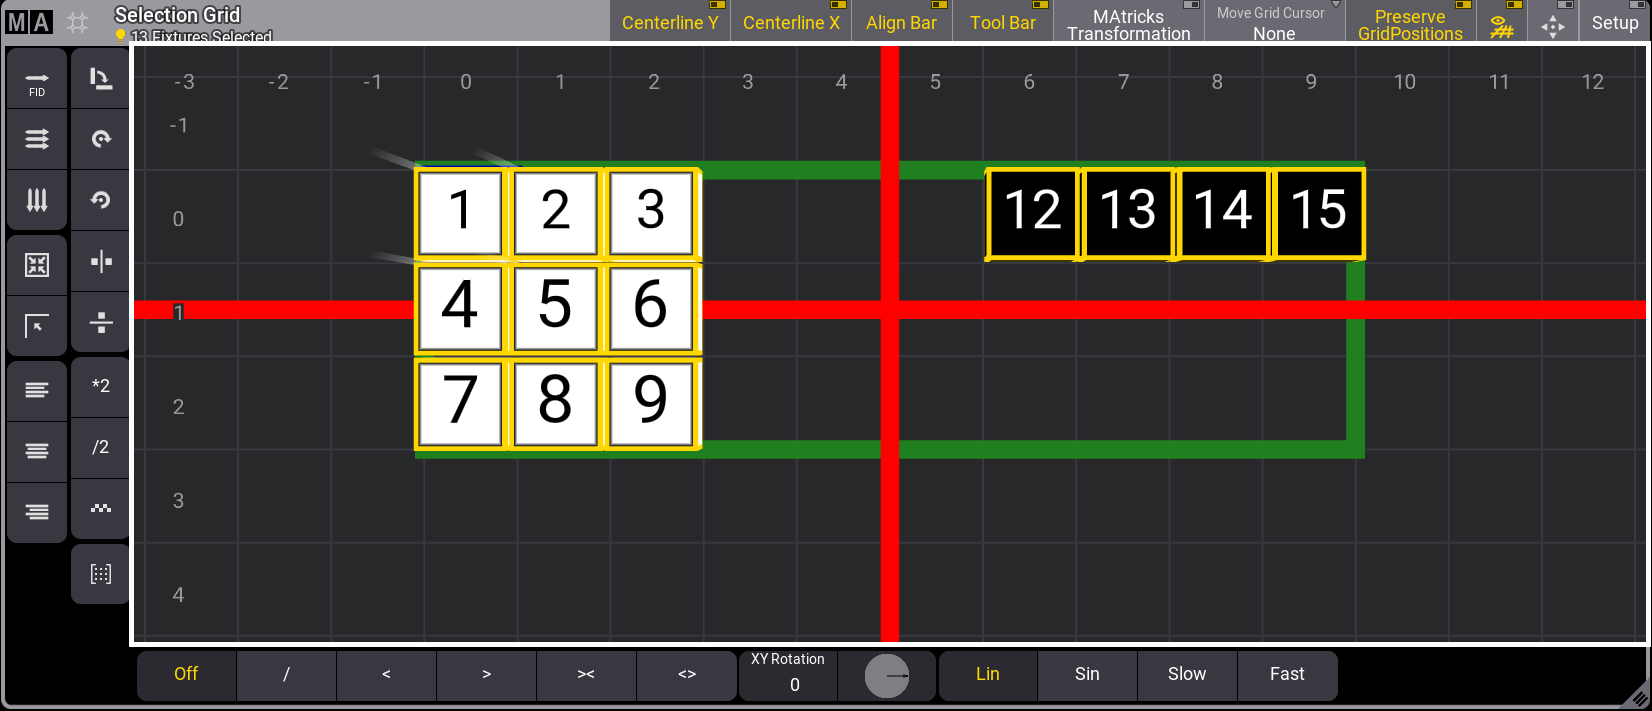Toggle Centerline Y display
This screenshot has height=711, width=1652.
[x=670, y=22]
